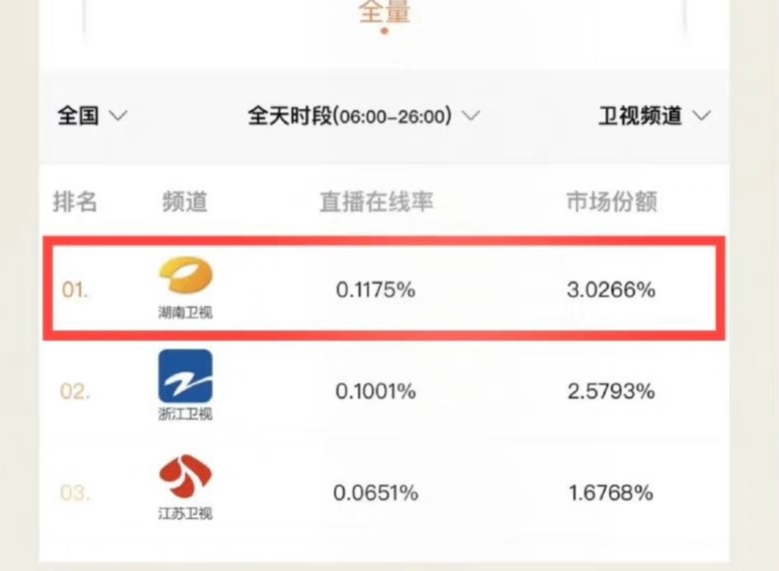Screen dimensions: 779x571
Task: Select the 全量 tab
Action: click(x=384, y=13)
